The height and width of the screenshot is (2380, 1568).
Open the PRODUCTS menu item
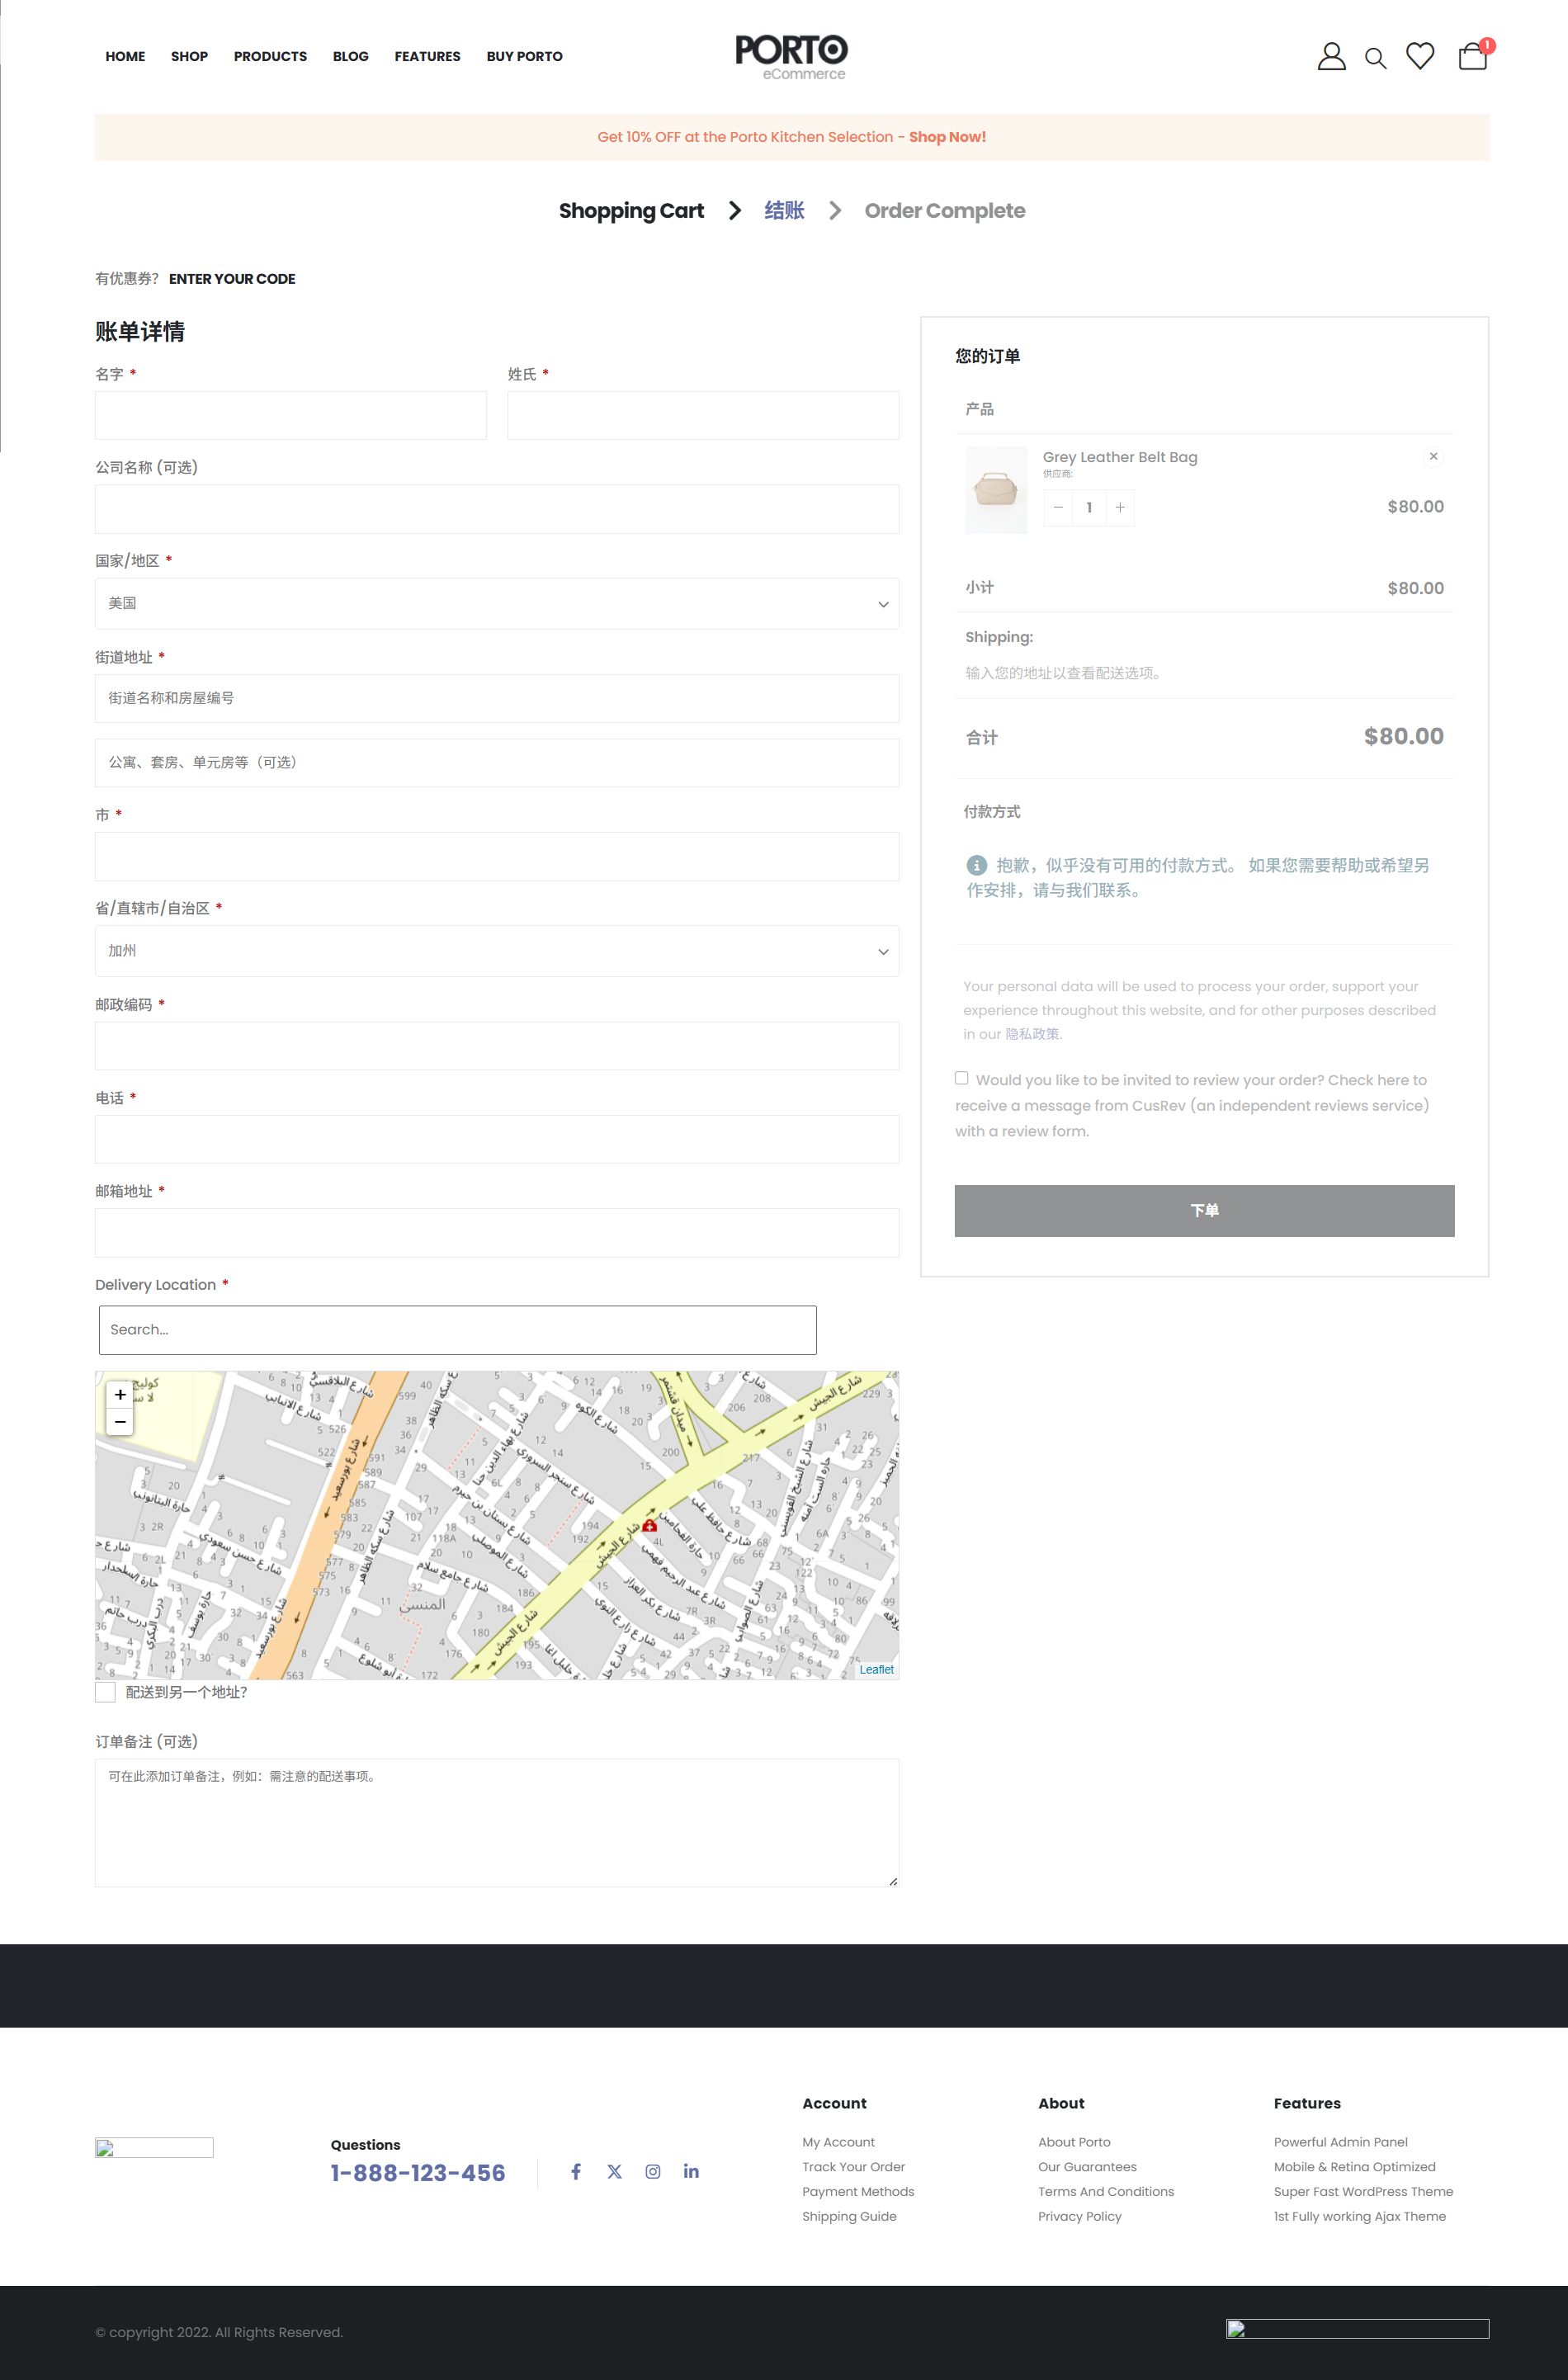pos(270,56)
